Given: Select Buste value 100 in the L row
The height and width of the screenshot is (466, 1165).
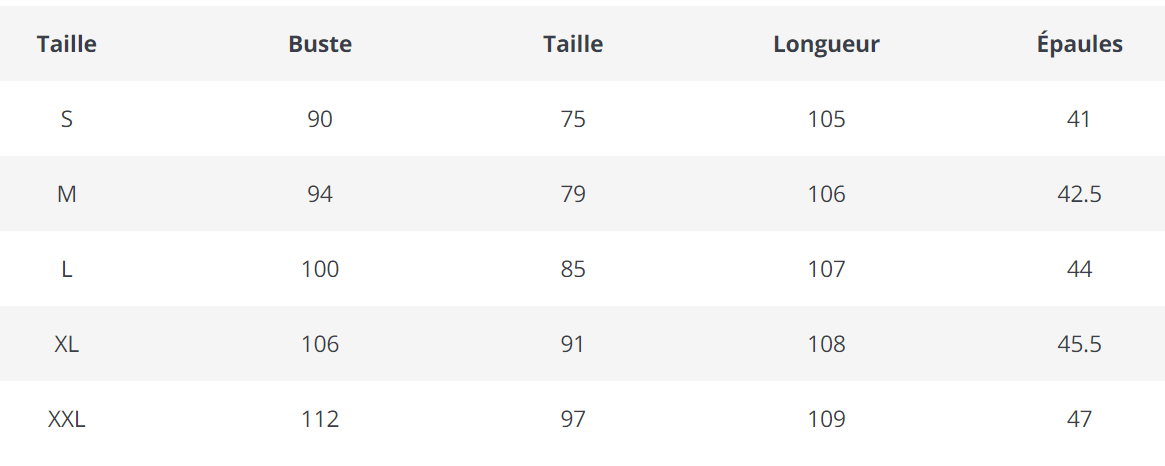Looking at the screenshot, I should pyautogui.click(x=320, y=269).
